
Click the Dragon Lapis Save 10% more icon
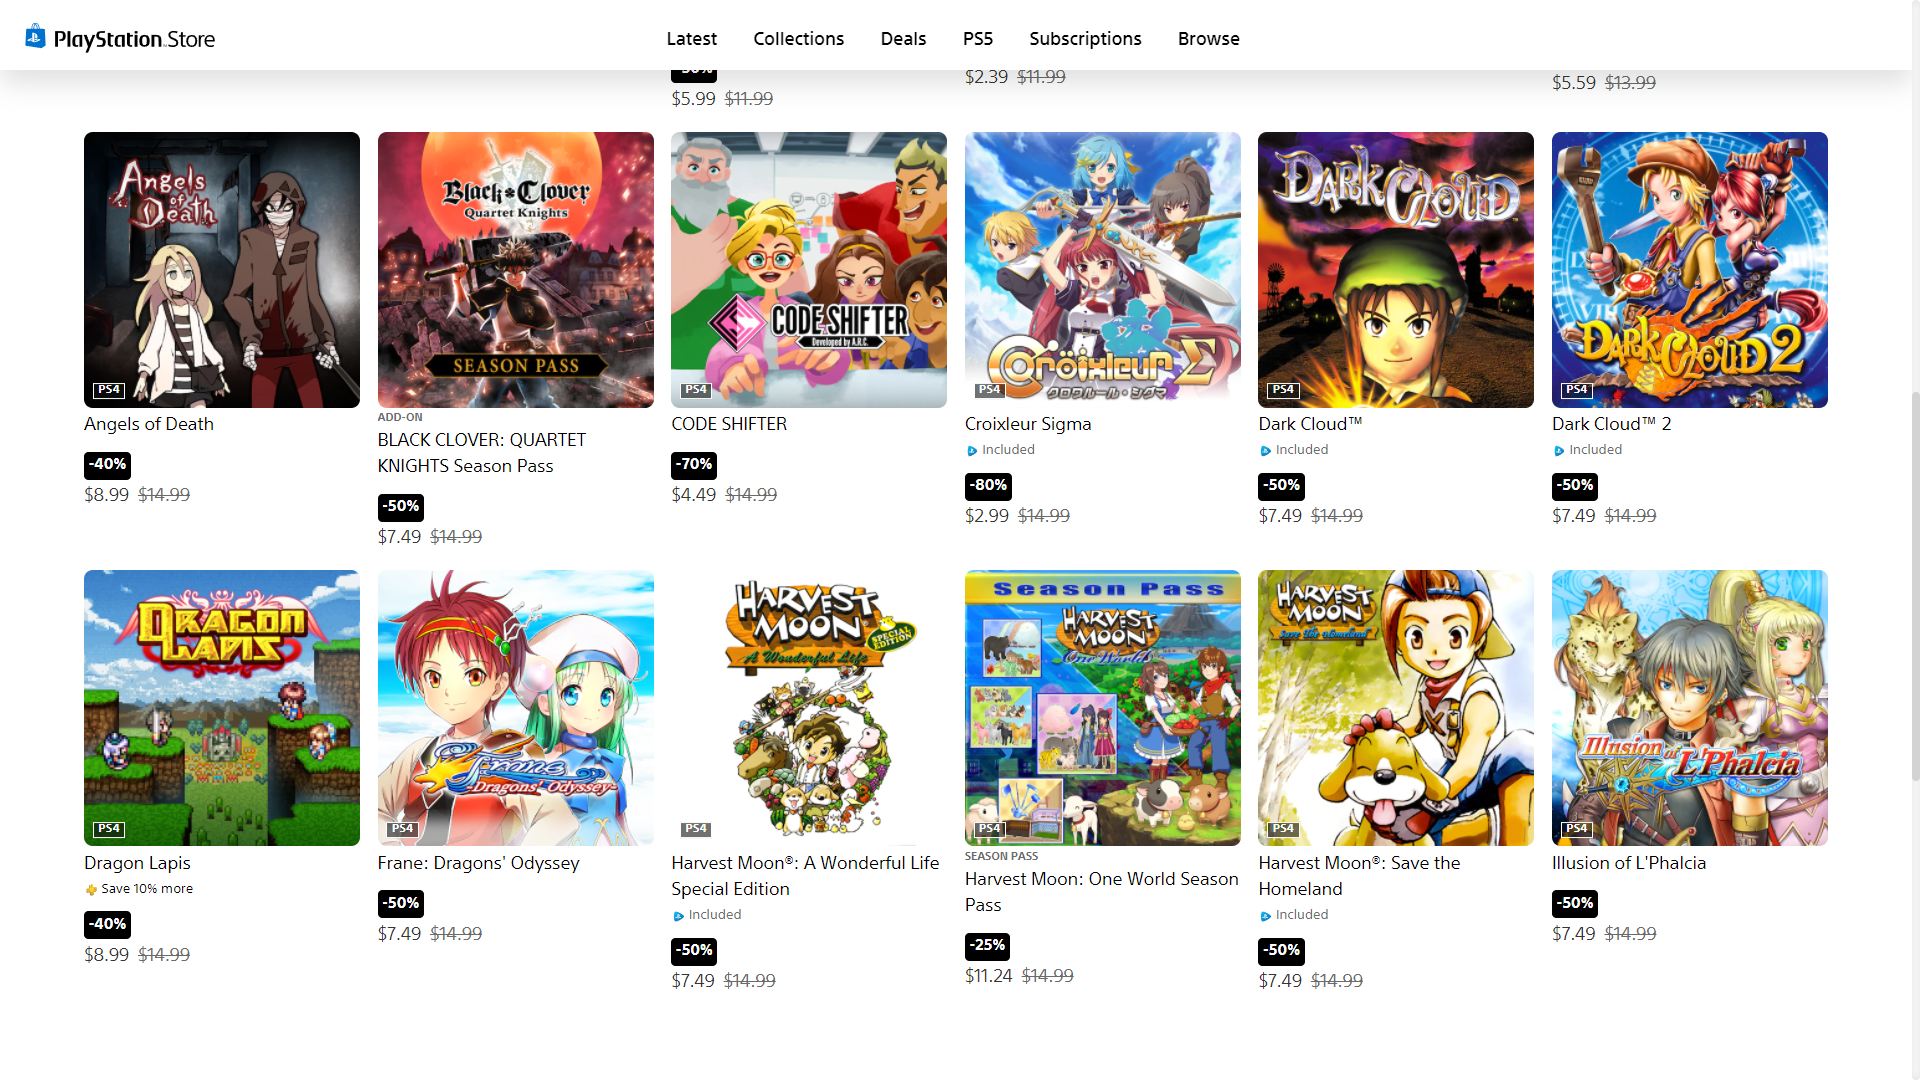91,889
